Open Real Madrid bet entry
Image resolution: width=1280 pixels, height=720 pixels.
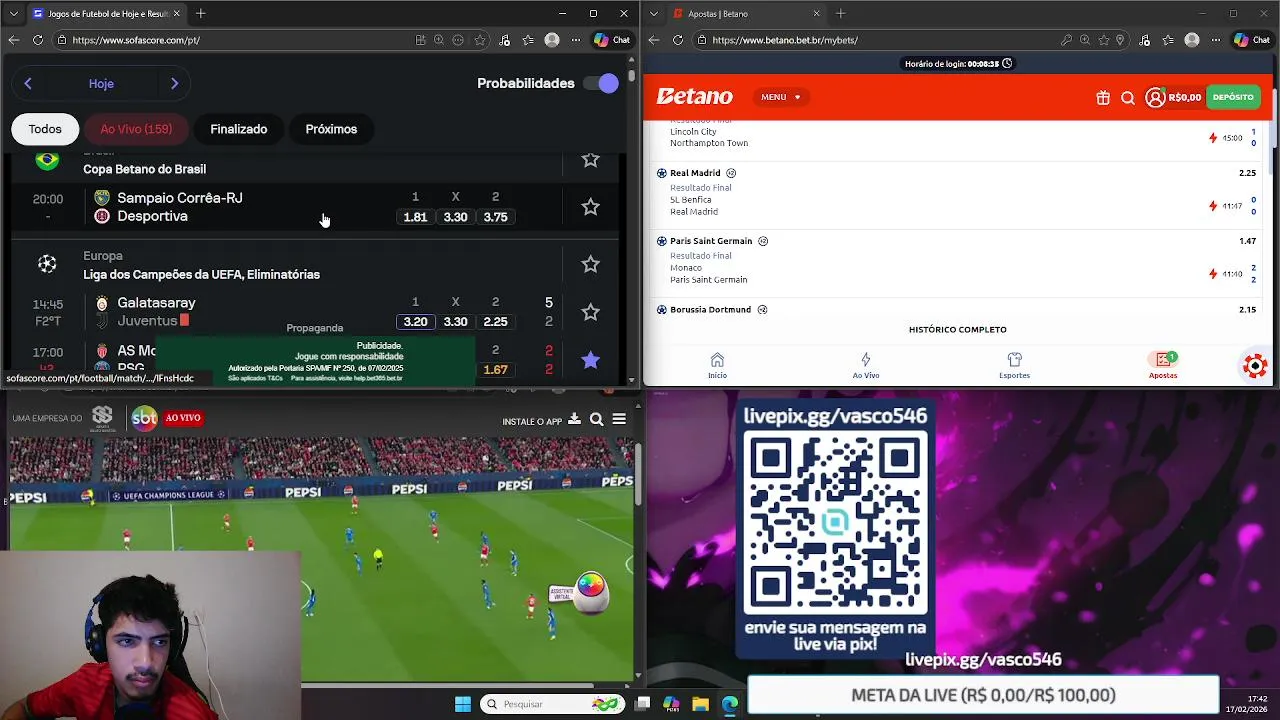coord(957,192)
